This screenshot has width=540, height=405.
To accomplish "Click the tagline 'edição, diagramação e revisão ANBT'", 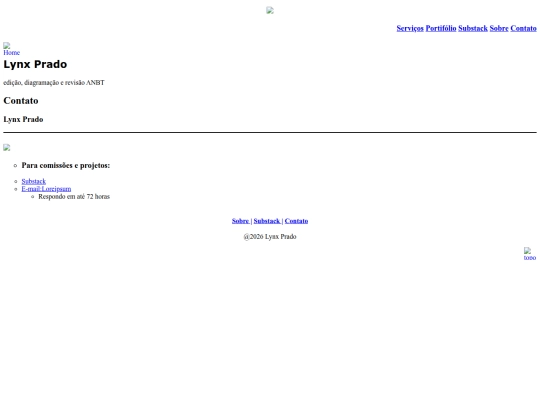I will click(54, 82).
